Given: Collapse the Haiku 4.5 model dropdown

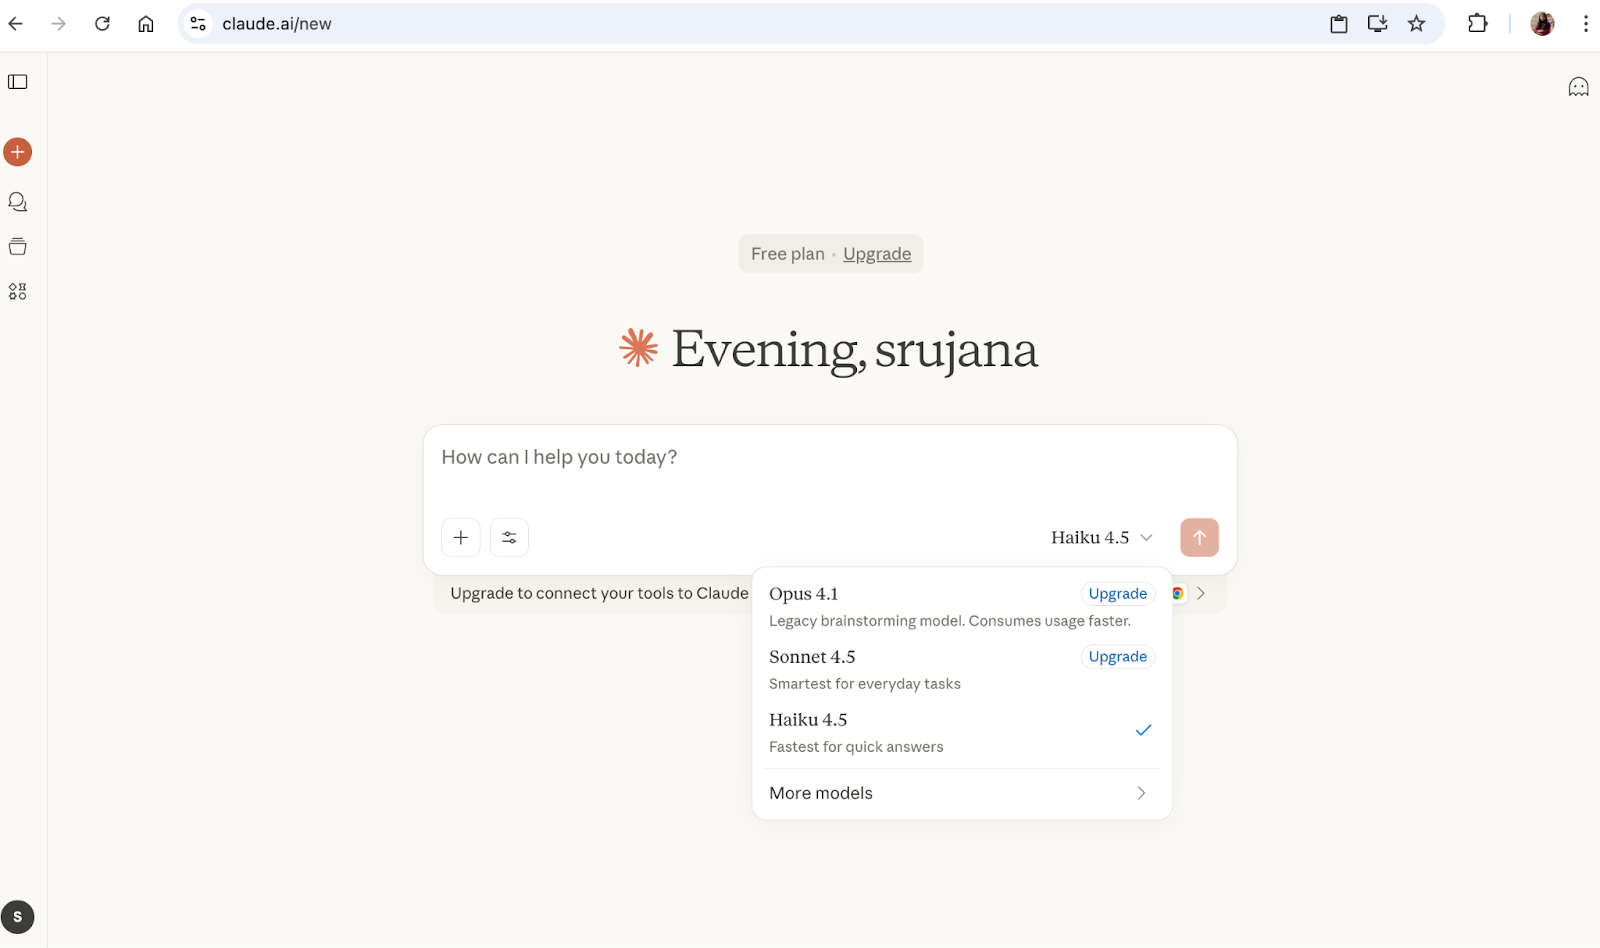Looking at the screenshot, I should point(1101,538).
